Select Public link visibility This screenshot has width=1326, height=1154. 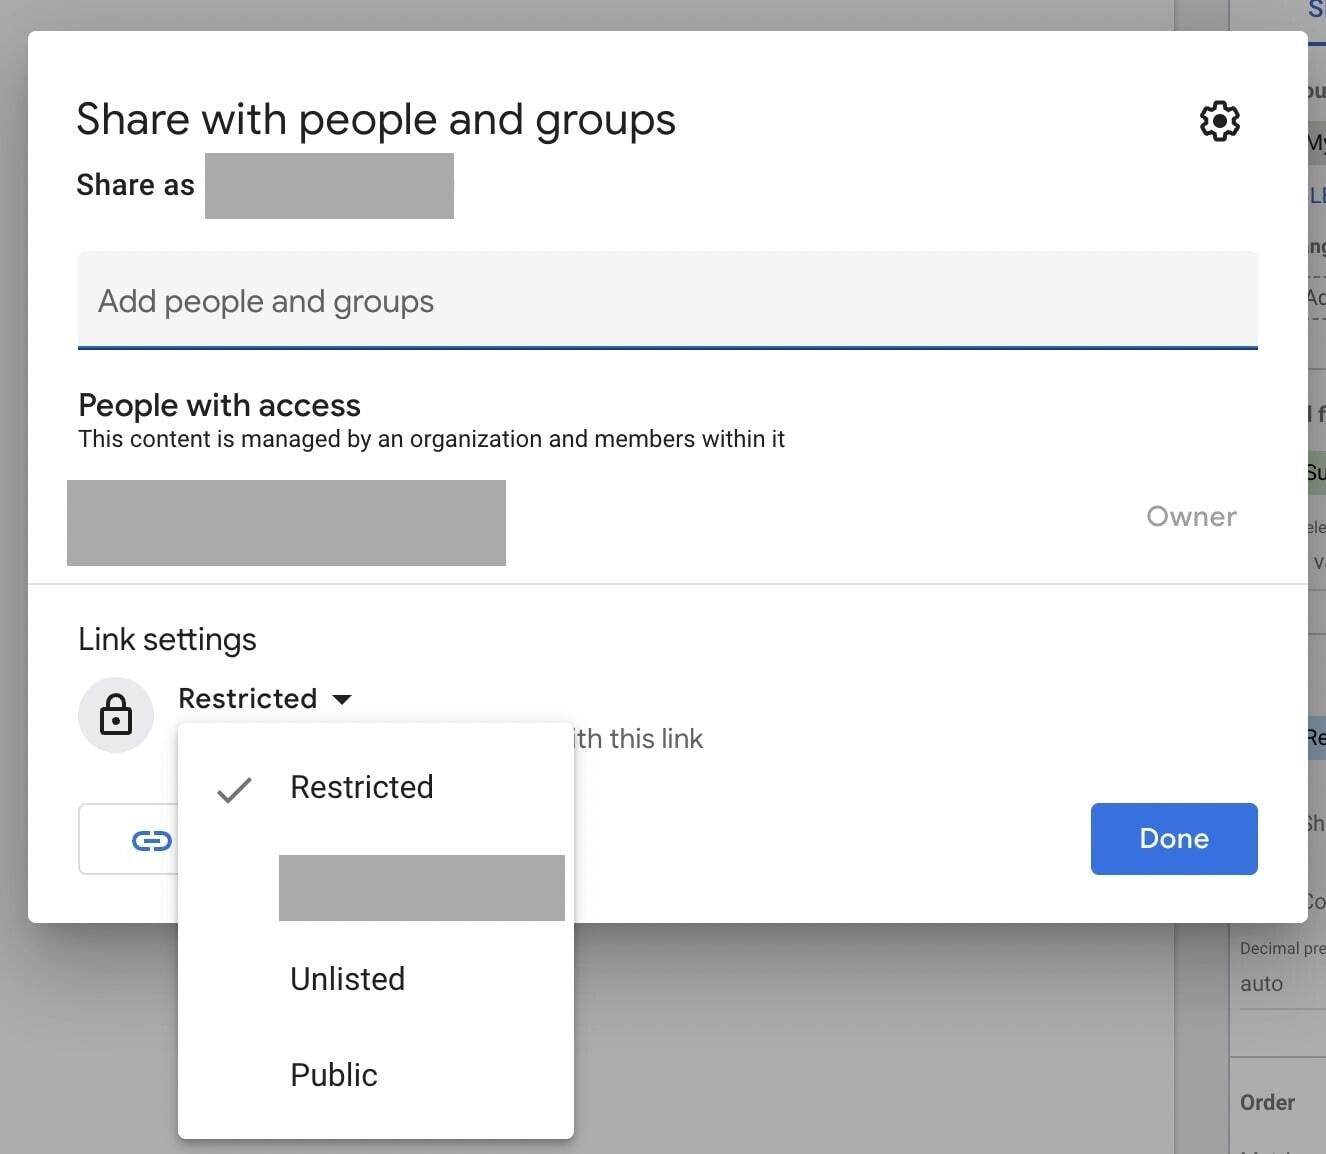coord(333,1075)
